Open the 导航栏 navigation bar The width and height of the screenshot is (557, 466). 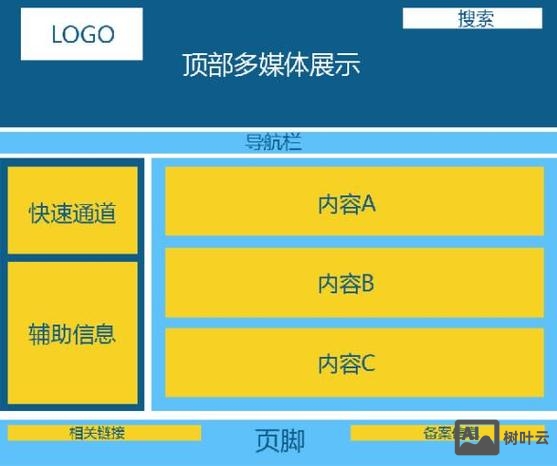[x=278, y=142]
